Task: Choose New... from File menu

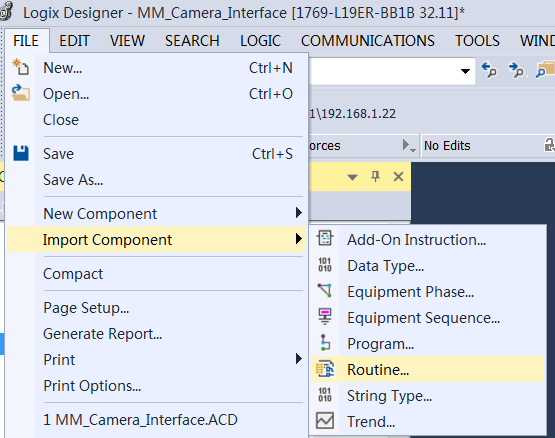Action: [156, 68]
